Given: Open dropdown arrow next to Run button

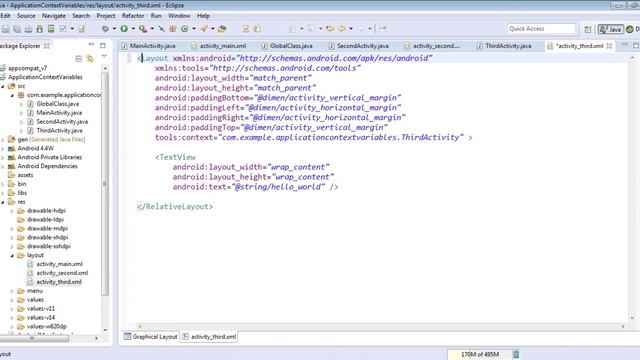Looking at the screenshot, I should click(133, 29).
